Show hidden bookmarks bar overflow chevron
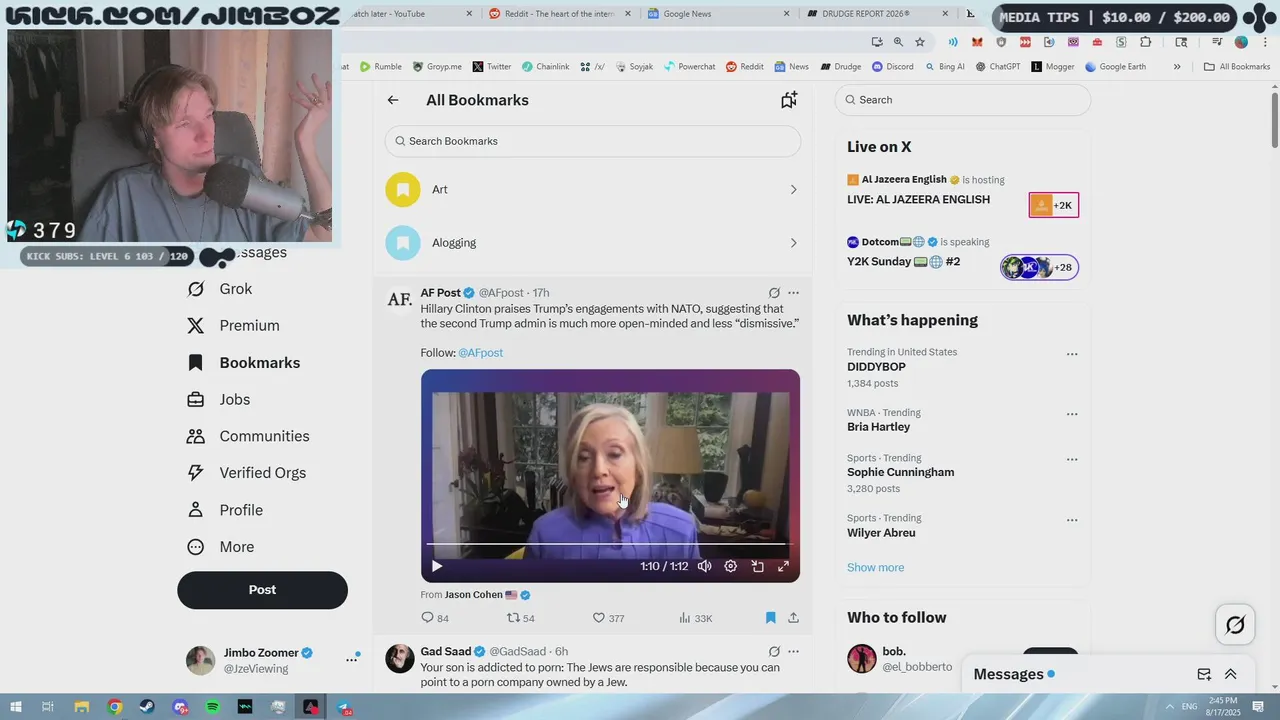Viewport: 1280px width, 720px height. click(x=1177, y=67)
